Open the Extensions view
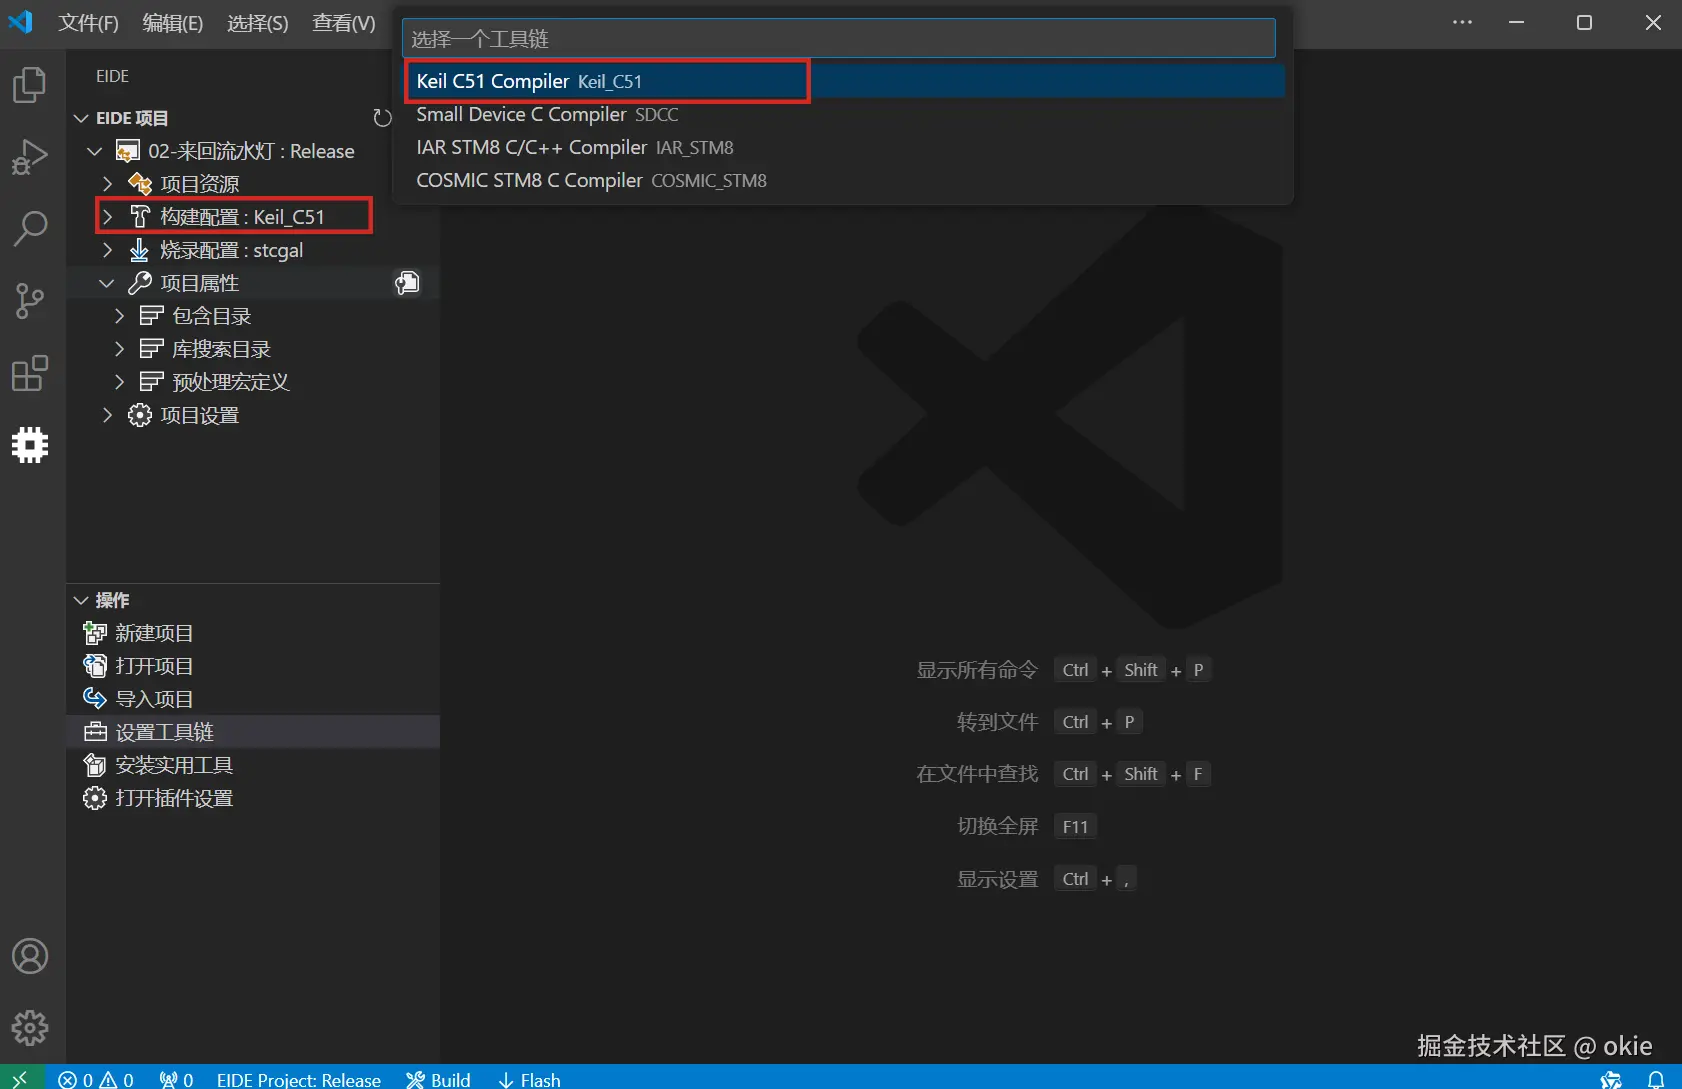 (x=30, y=373)
